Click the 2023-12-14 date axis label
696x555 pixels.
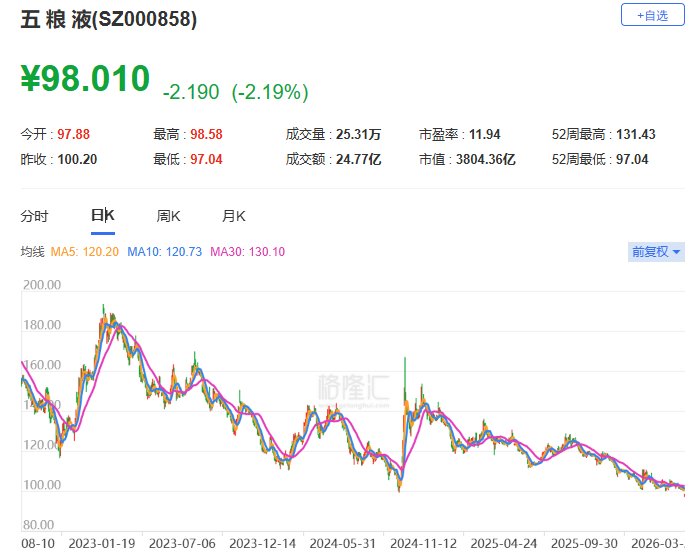[262, 543]
